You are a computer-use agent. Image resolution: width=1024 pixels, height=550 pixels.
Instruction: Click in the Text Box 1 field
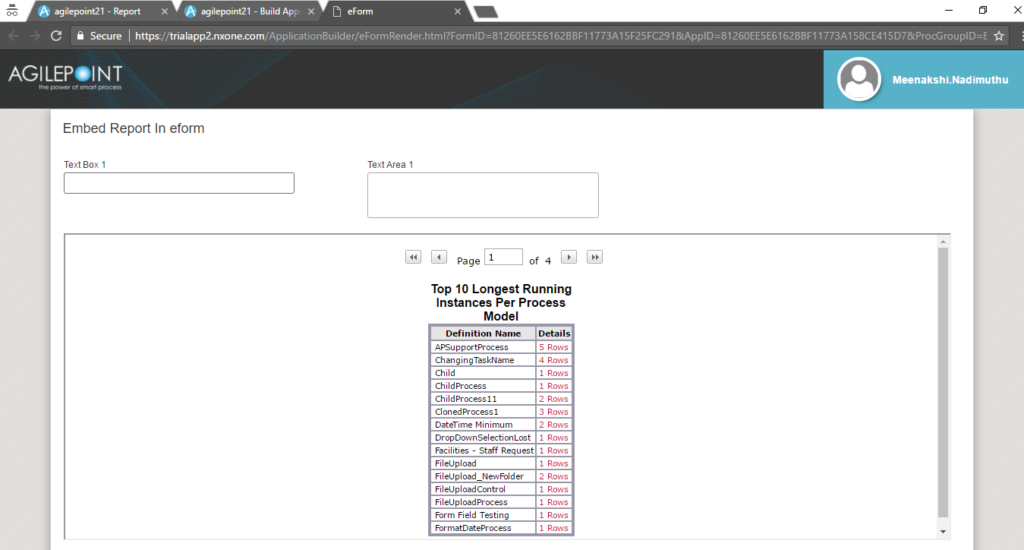click(x=179, y=183)
